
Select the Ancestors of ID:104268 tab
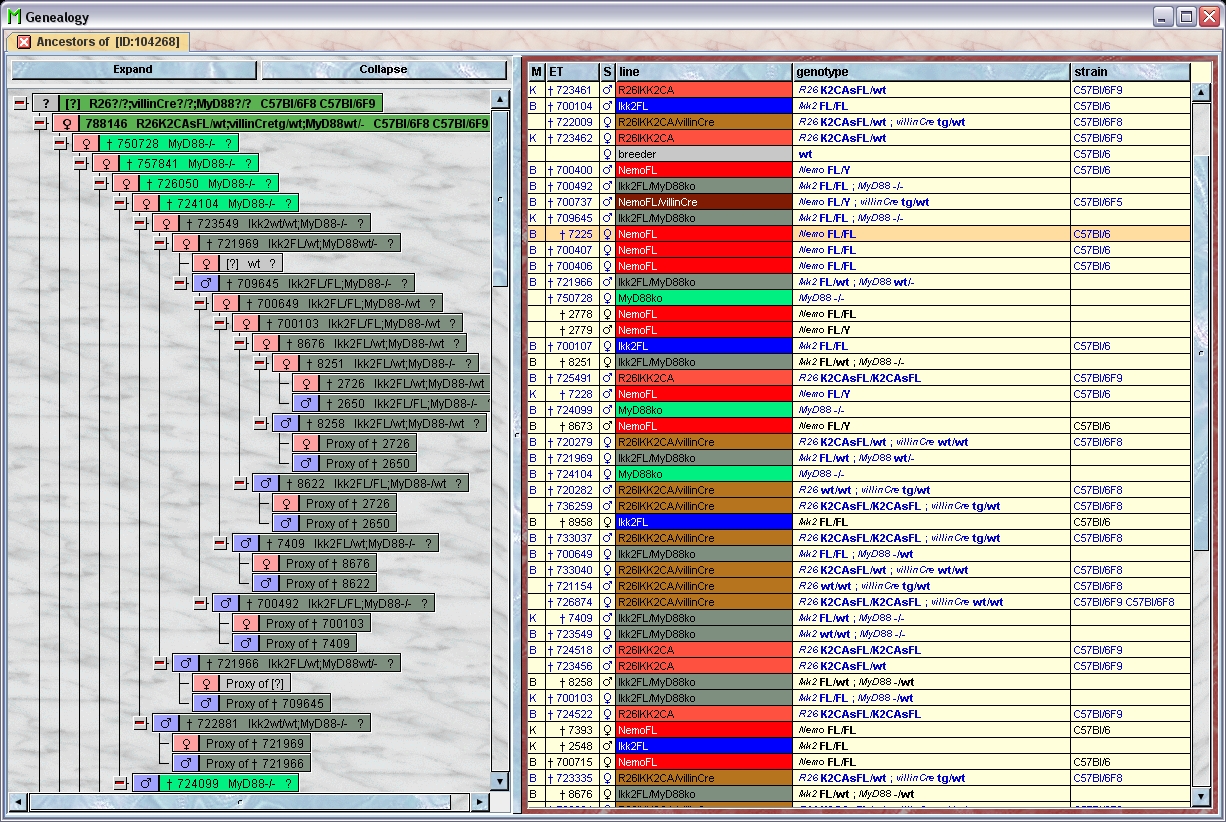[x=107, y=42]
